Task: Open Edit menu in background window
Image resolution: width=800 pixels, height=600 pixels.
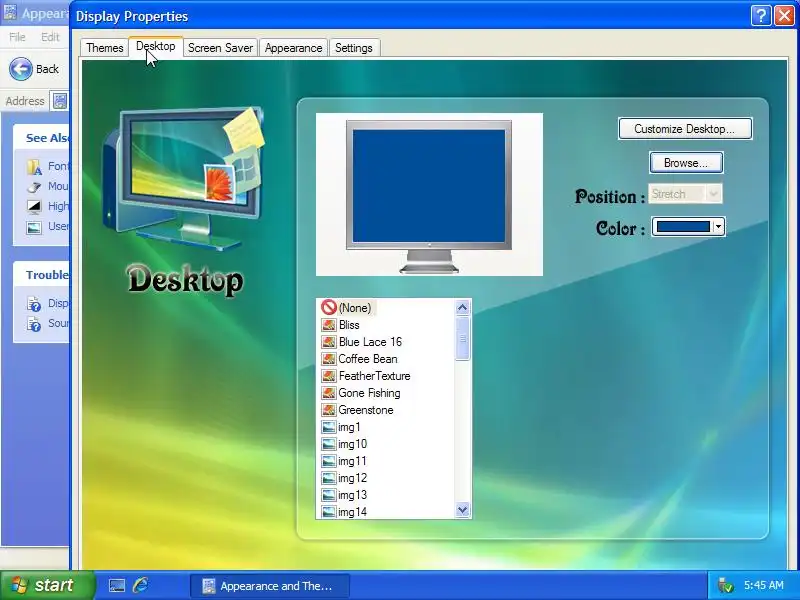Action: 50,37
